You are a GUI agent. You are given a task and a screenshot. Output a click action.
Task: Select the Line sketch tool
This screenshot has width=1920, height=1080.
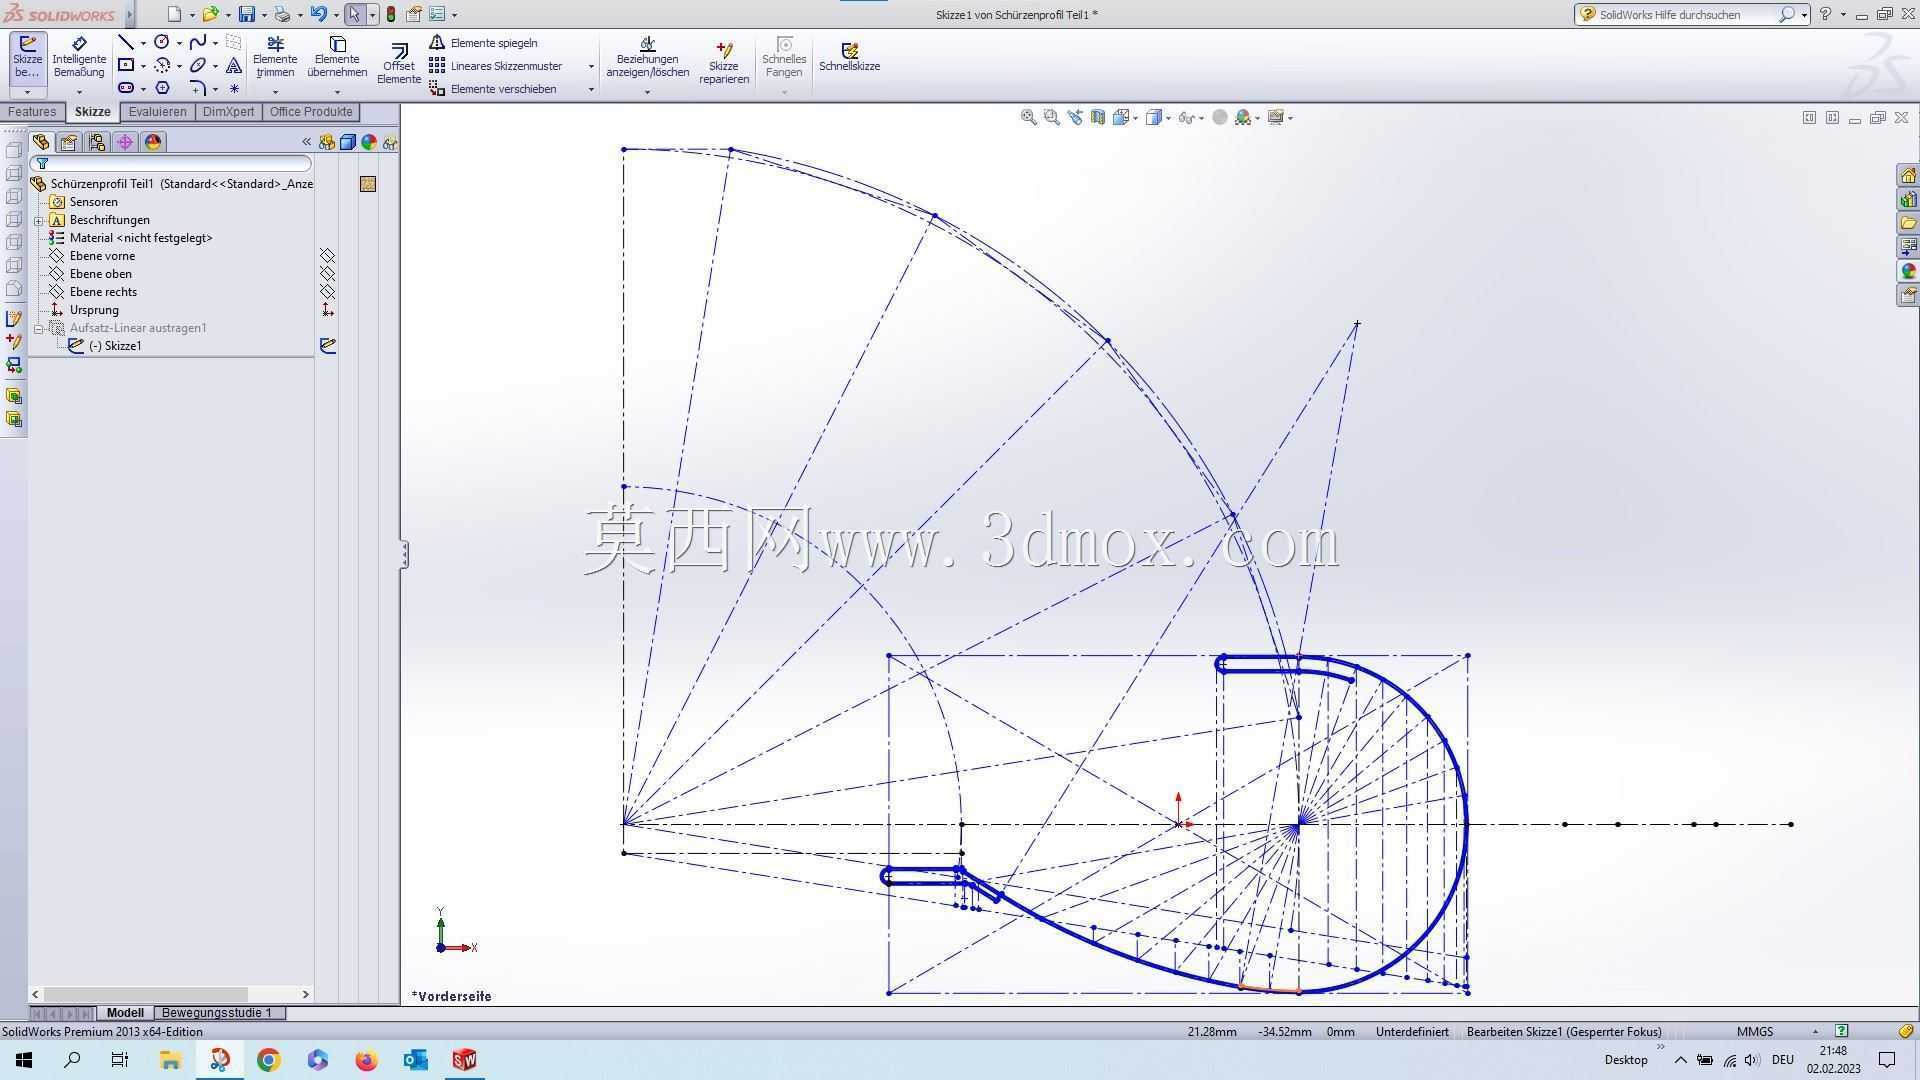tap(126, 42)
